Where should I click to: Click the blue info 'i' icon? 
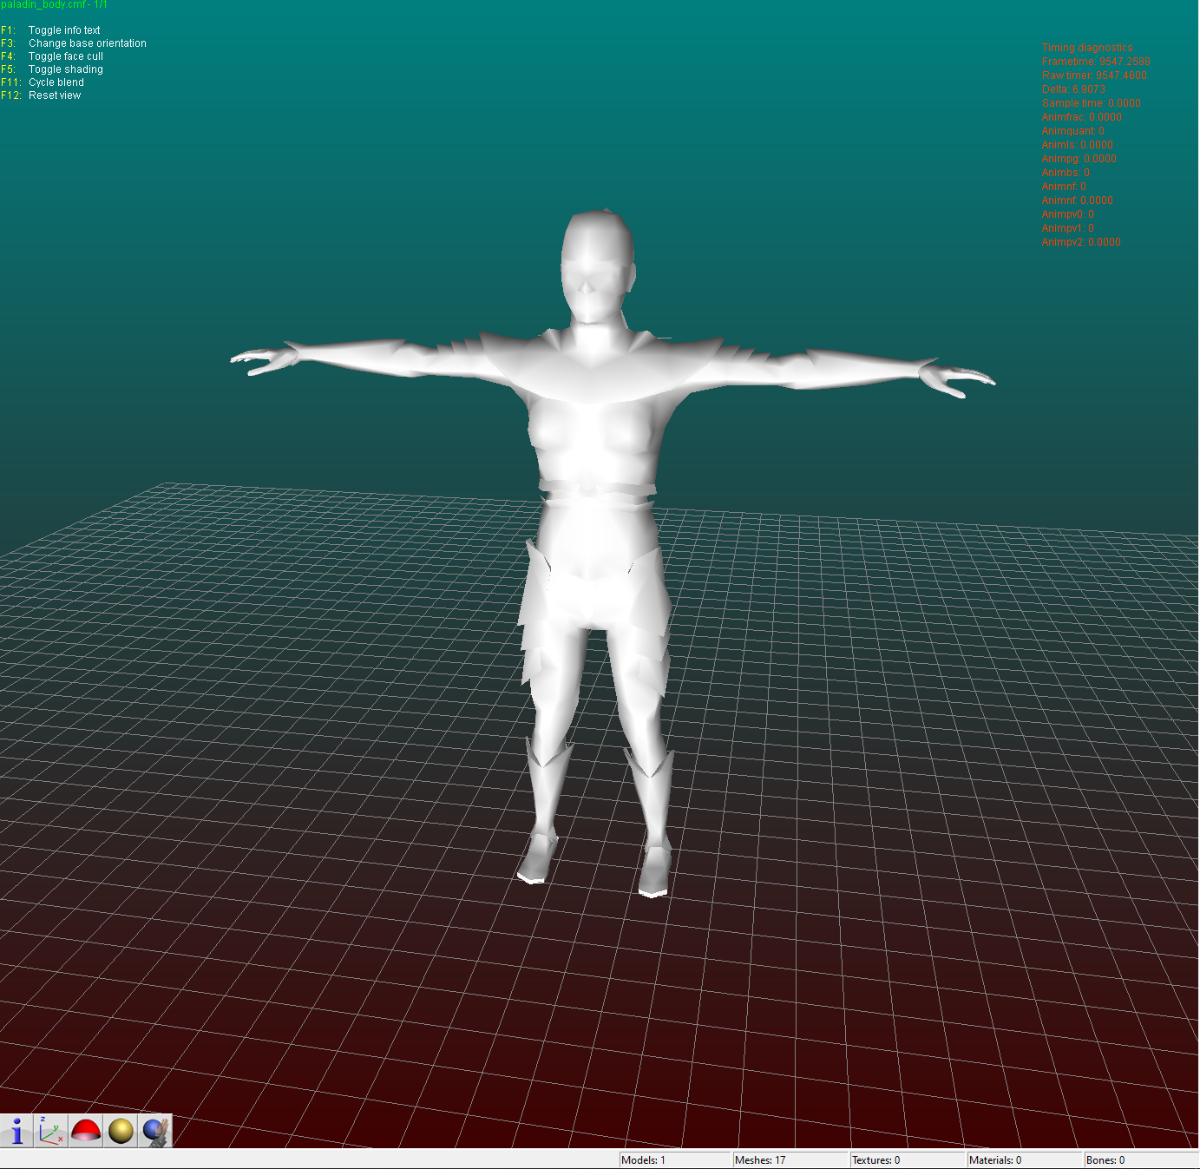click(17, 1131)
